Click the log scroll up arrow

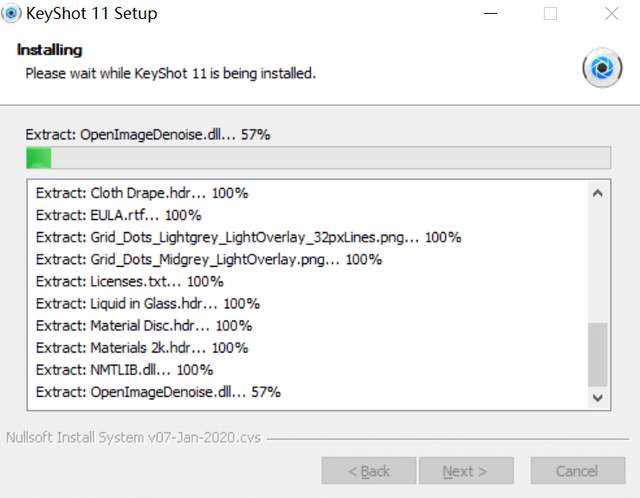click(x=598, y=193)
